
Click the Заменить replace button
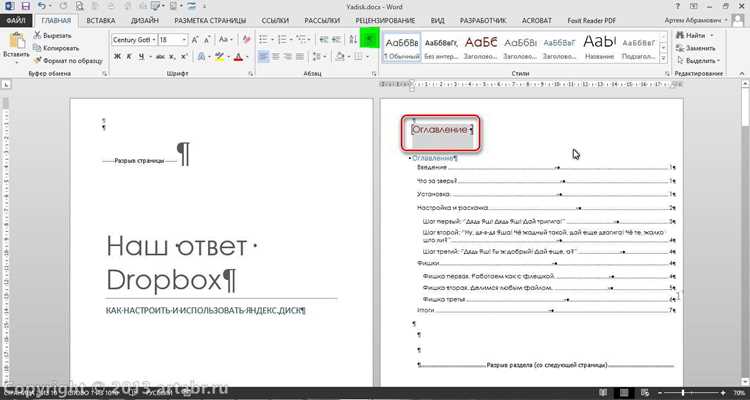coord(696,48)
